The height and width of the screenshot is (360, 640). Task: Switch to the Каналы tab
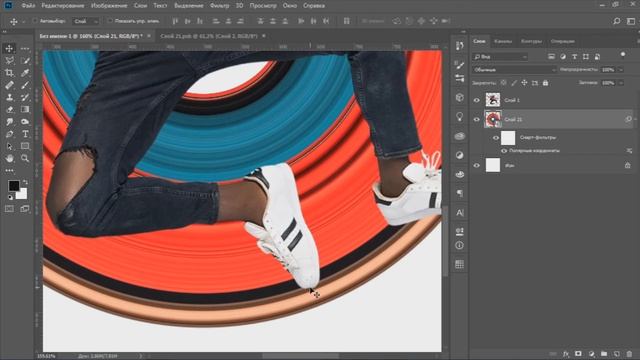tap(503, 41)
